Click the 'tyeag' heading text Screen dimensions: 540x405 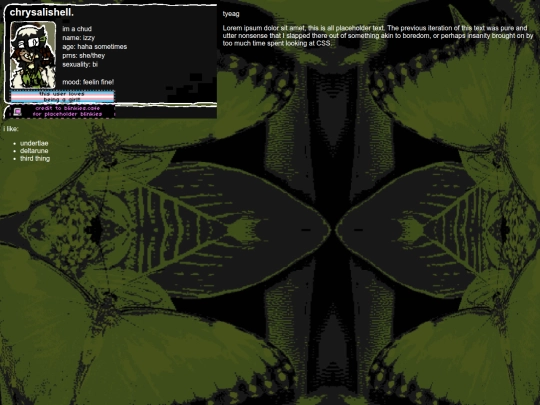[x=231, y=14]
